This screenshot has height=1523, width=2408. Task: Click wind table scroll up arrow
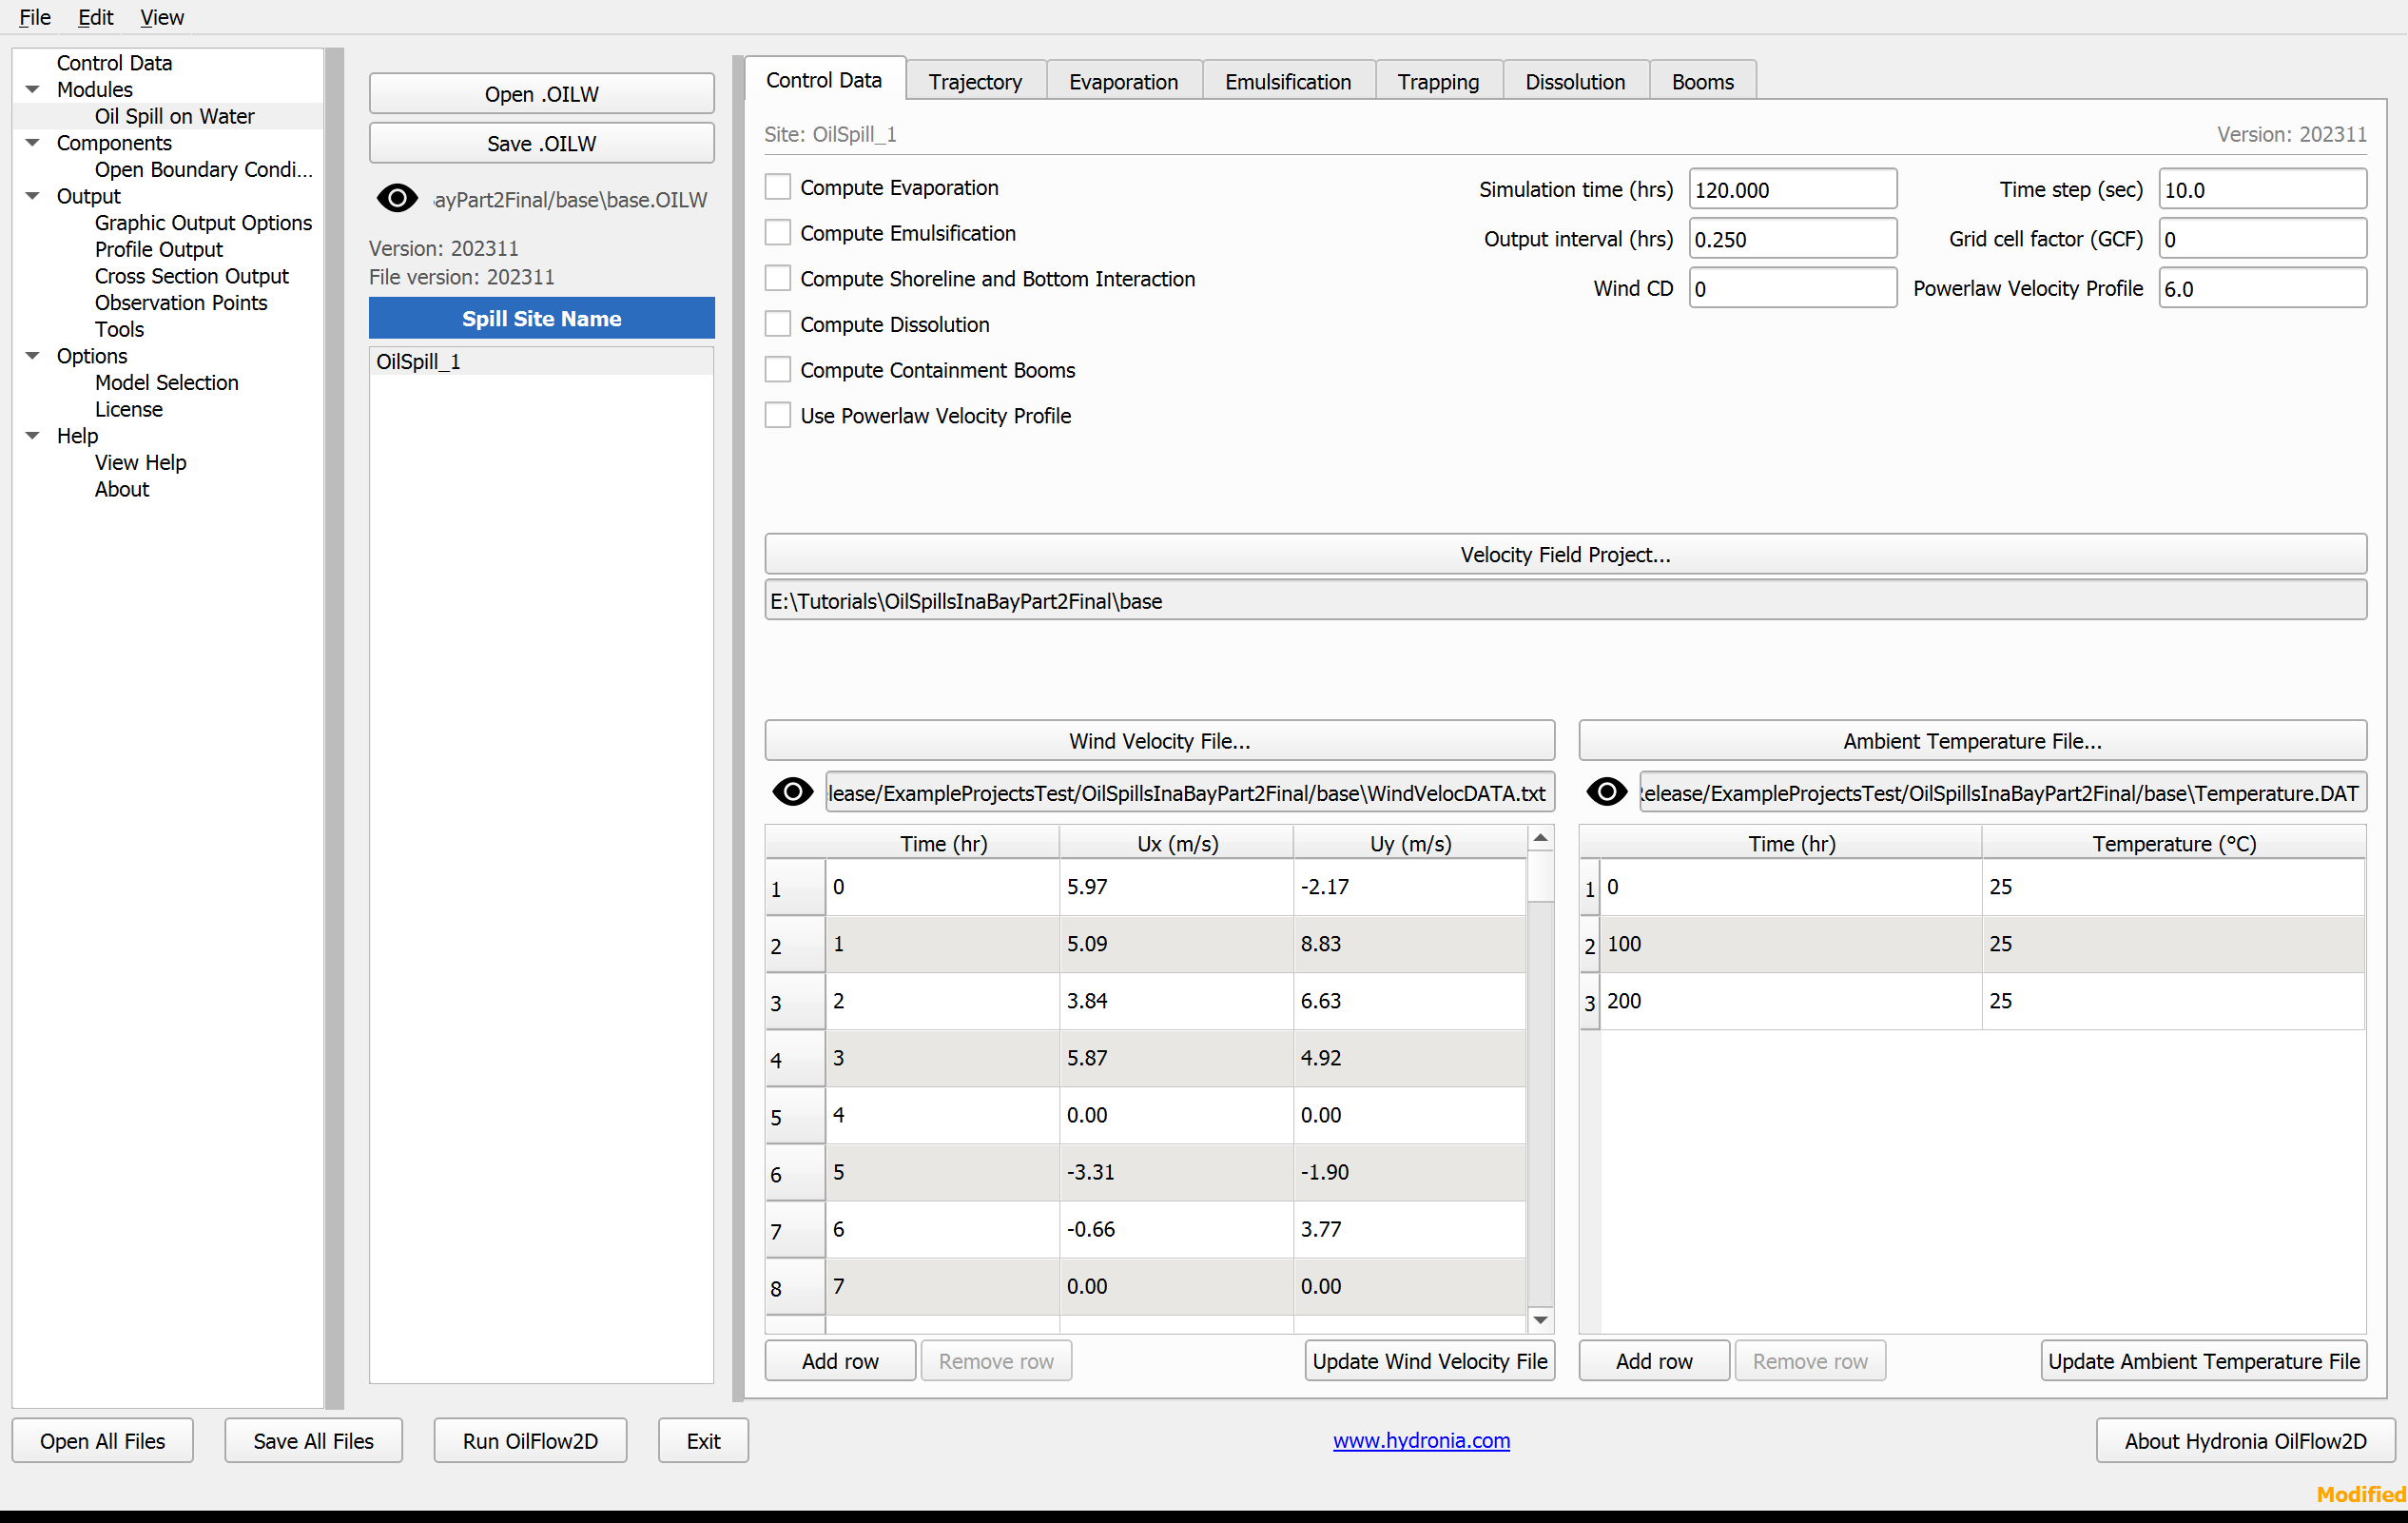[1541, 837]
